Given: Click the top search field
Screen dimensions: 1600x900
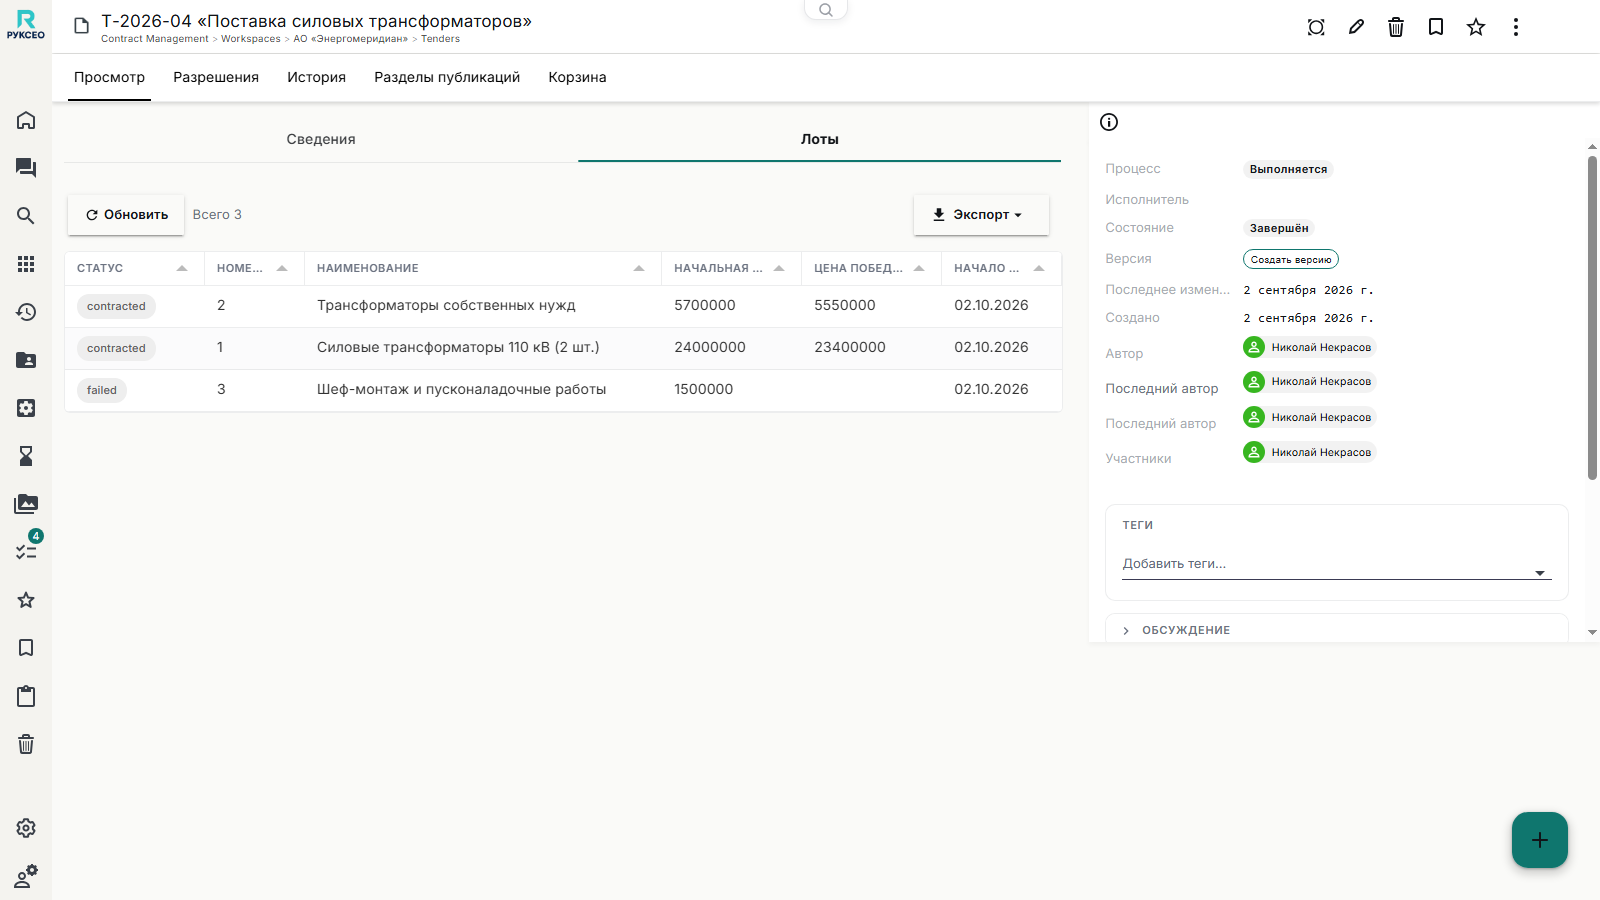Looking at the screenshot, I should 826,10.
